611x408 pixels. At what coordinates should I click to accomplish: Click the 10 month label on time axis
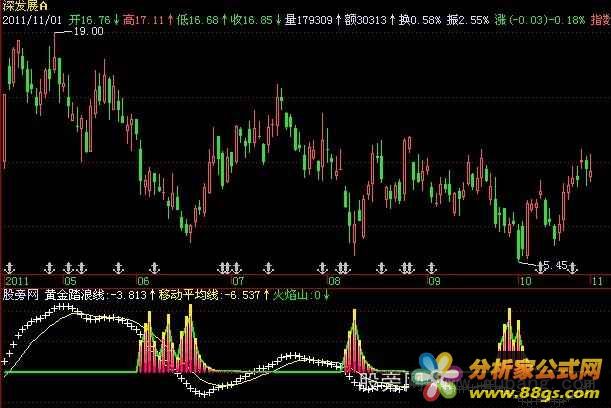tap(525, 281)
